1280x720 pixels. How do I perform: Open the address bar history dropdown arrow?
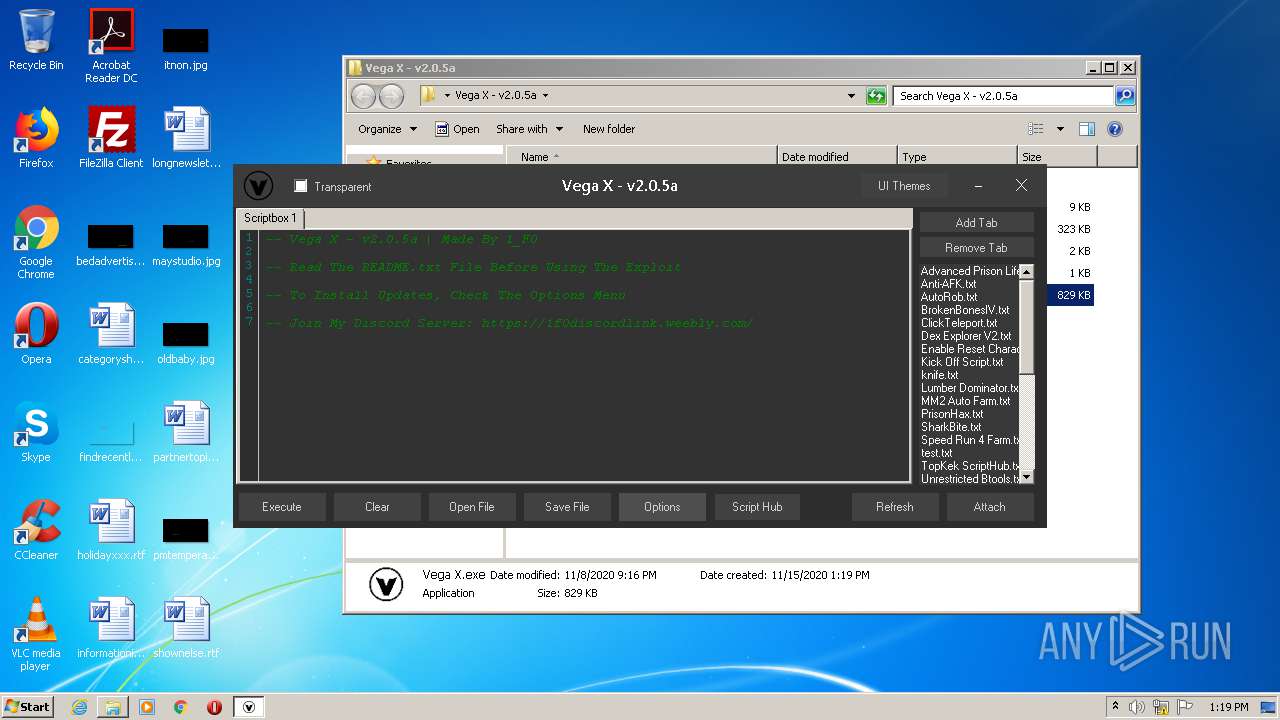coord(851,96)
